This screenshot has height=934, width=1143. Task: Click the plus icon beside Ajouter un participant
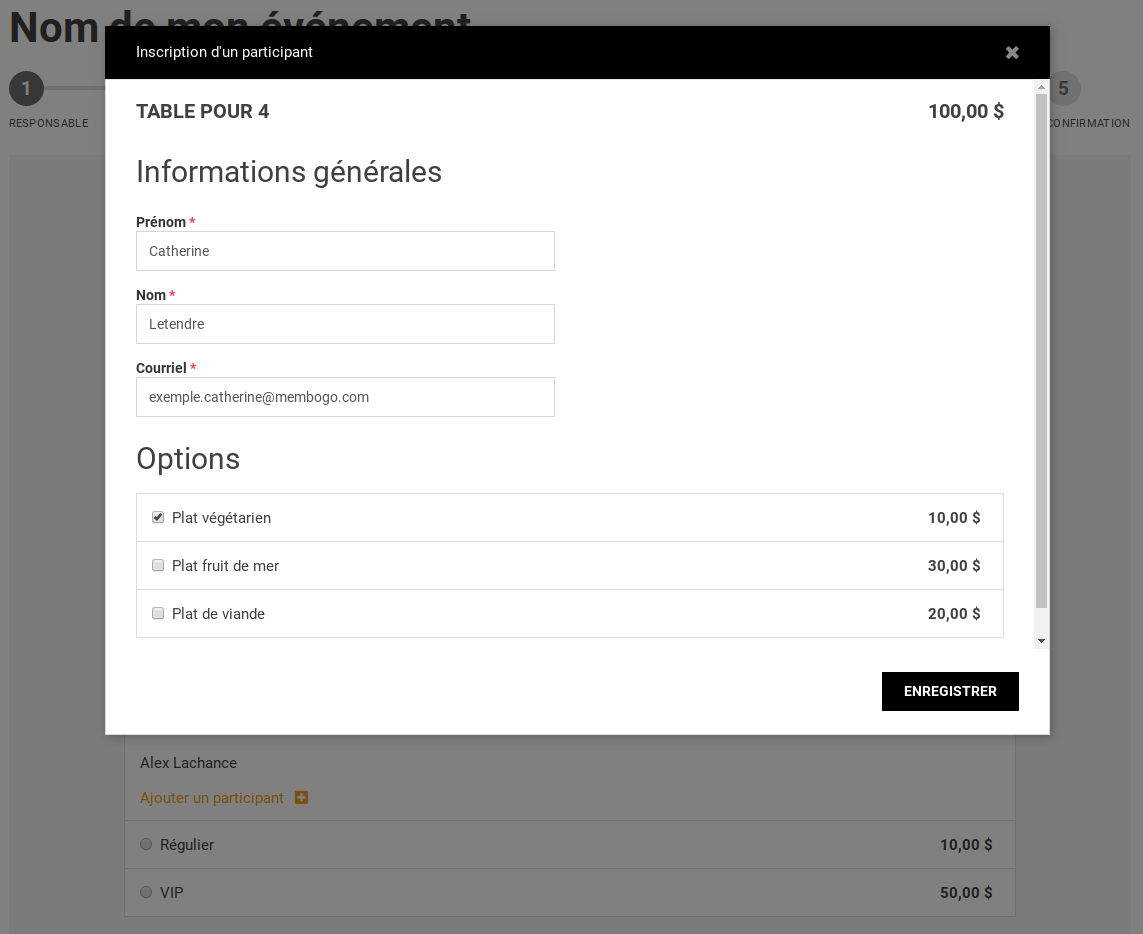(301, 798)
